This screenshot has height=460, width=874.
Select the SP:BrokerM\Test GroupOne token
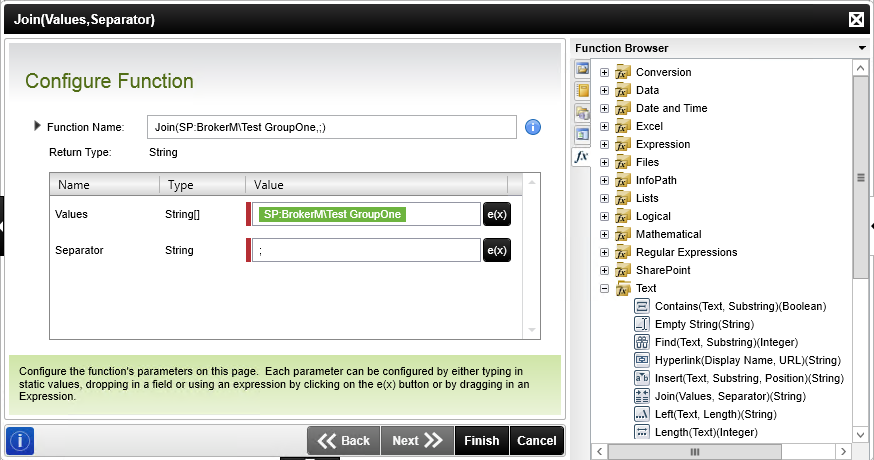tap(332, 214)
